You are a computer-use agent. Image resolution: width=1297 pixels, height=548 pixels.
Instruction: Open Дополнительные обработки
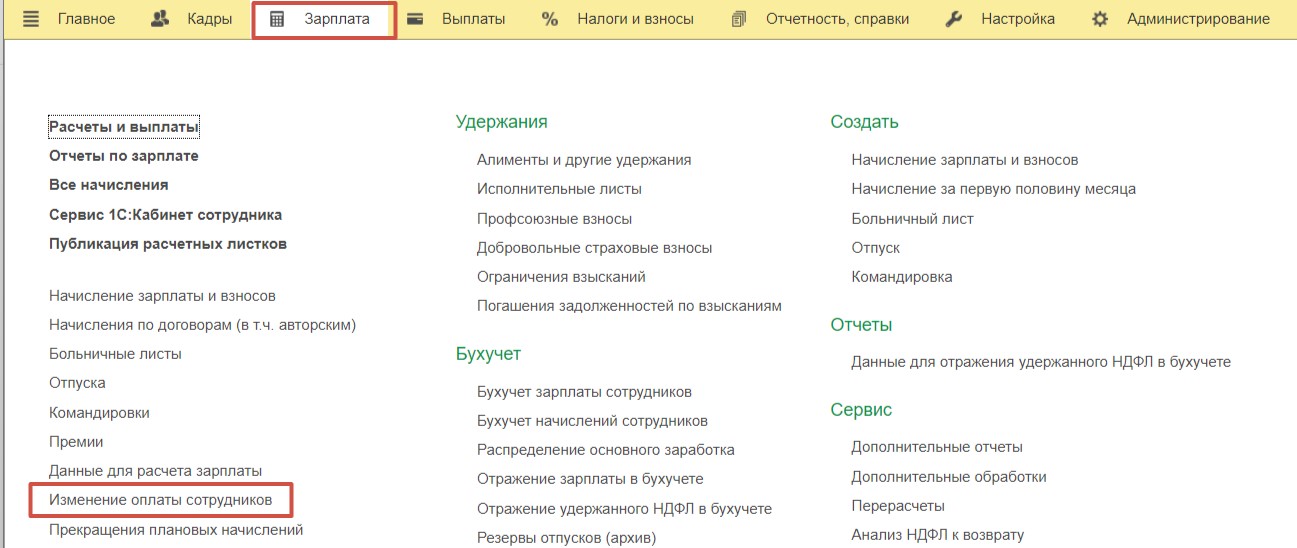coord(949,477)
